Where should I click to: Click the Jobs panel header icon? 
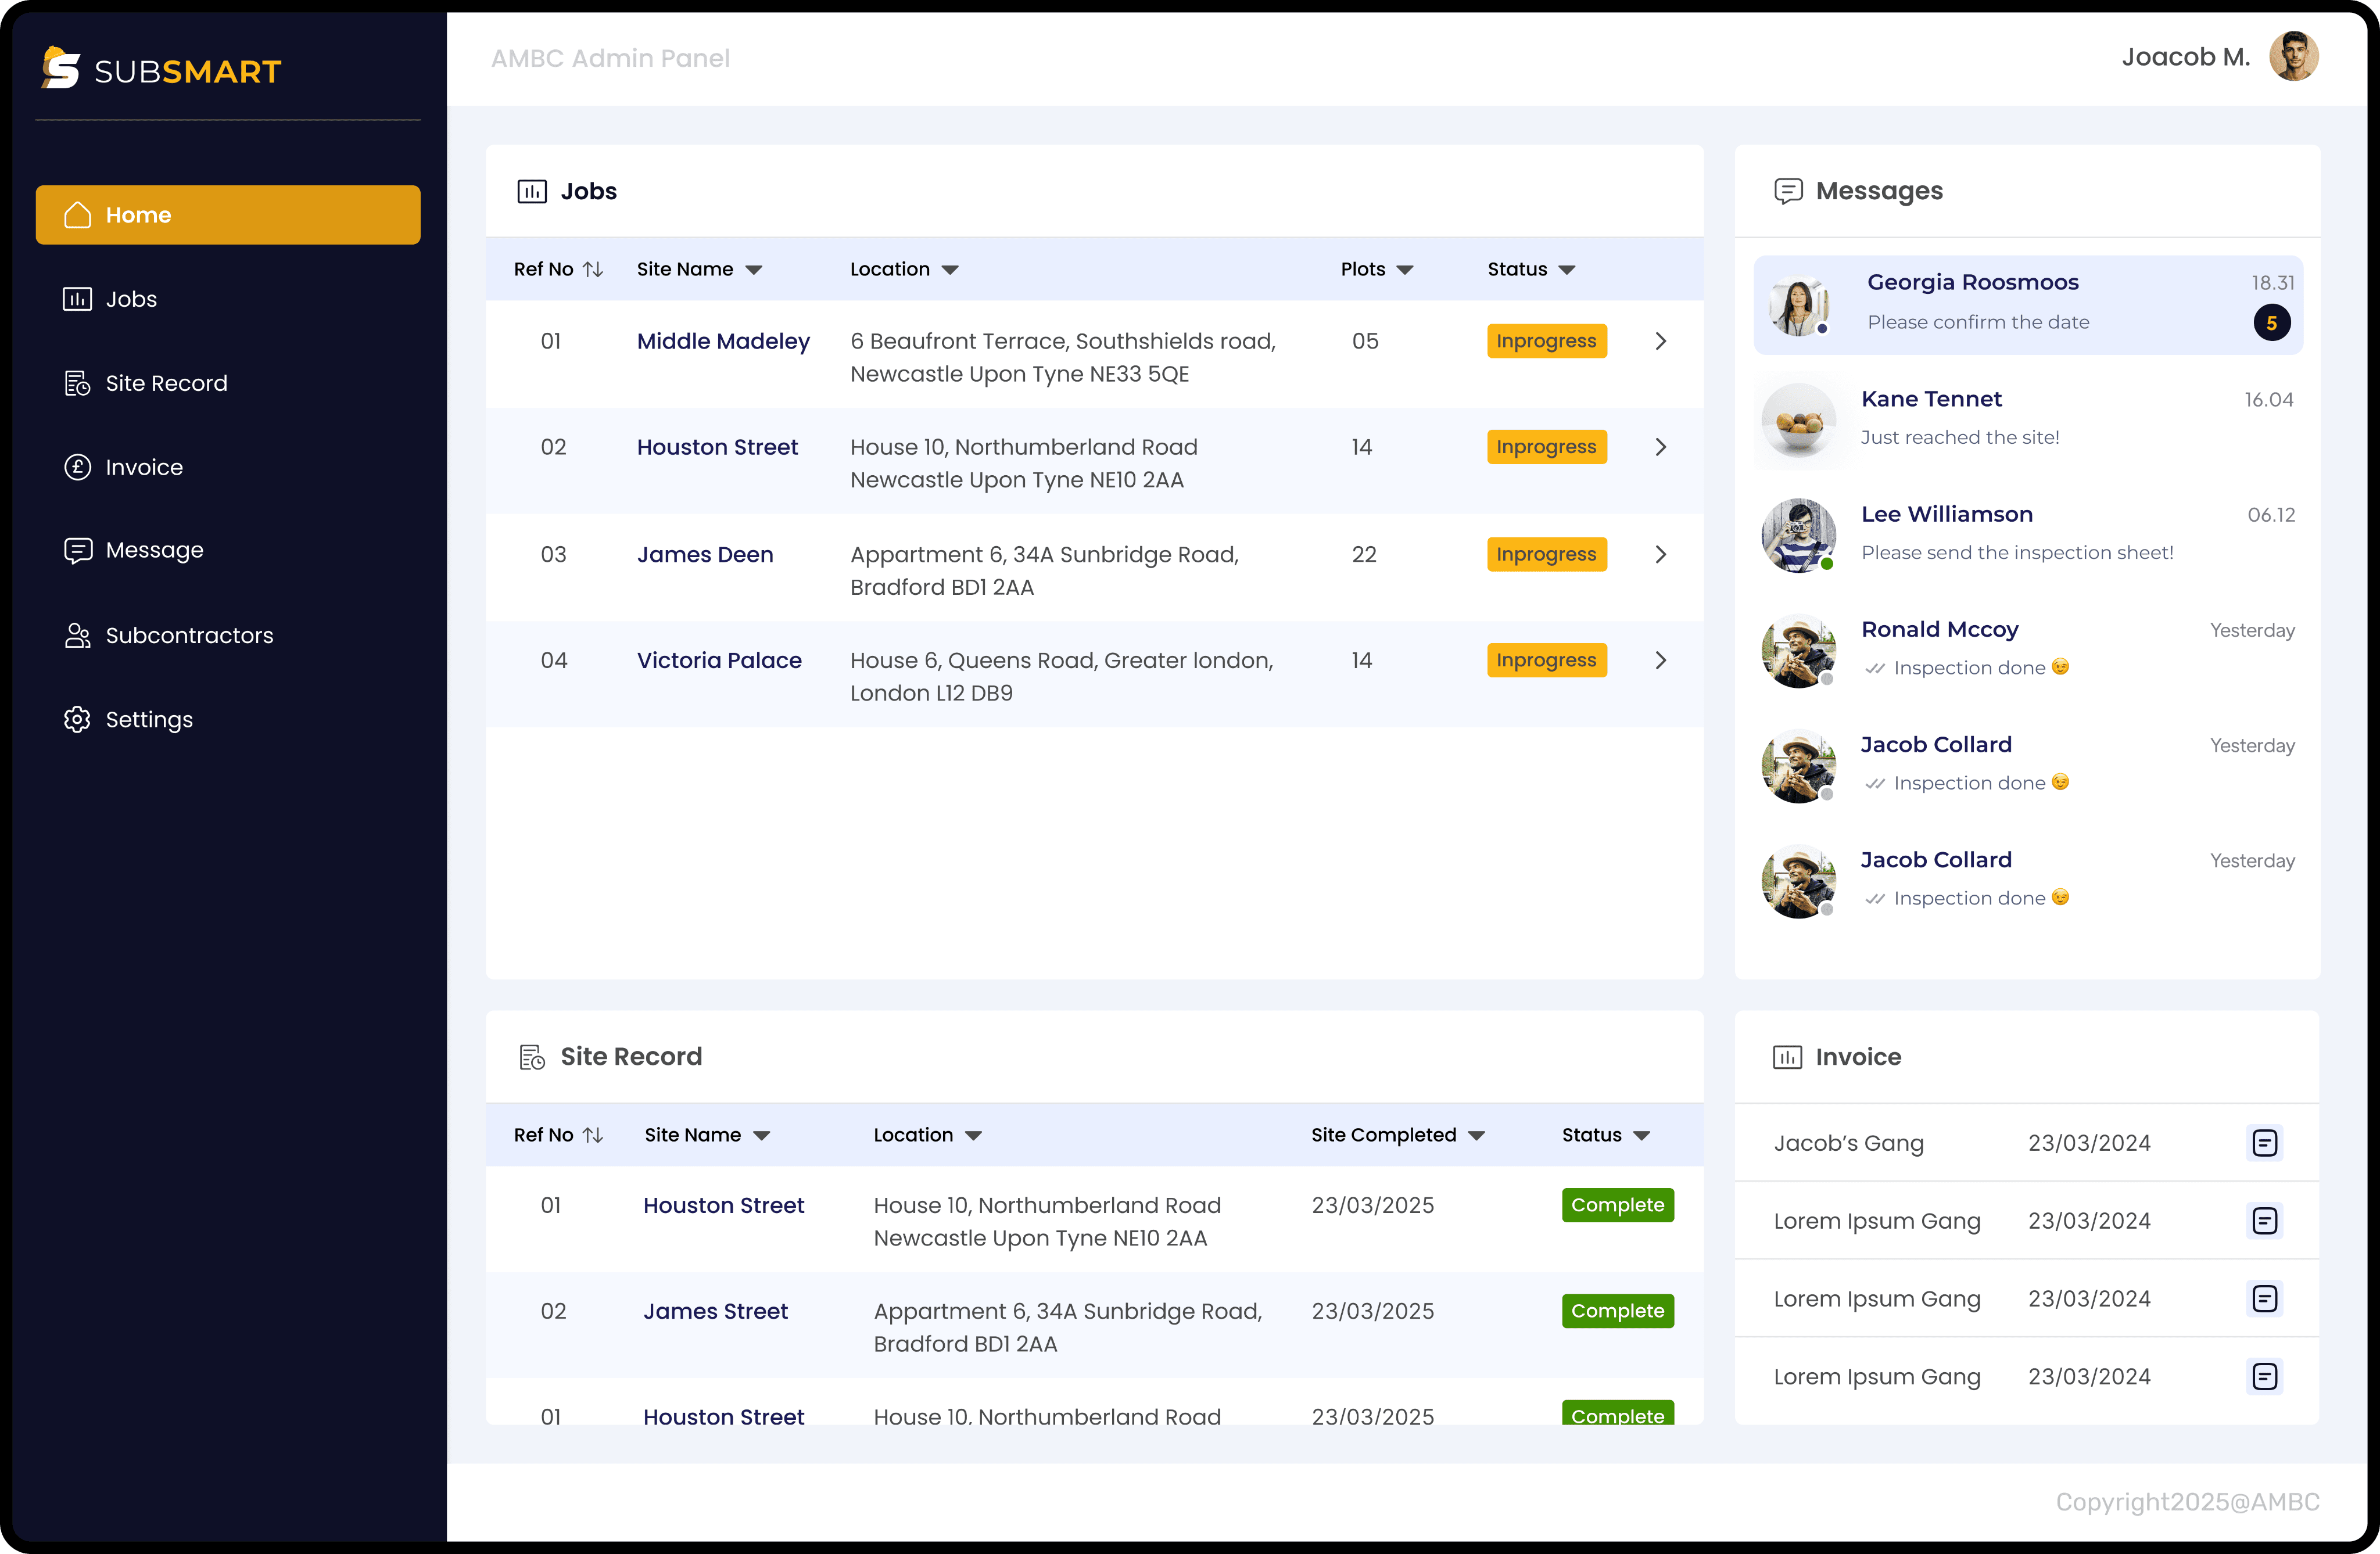(x=531, y=191)
